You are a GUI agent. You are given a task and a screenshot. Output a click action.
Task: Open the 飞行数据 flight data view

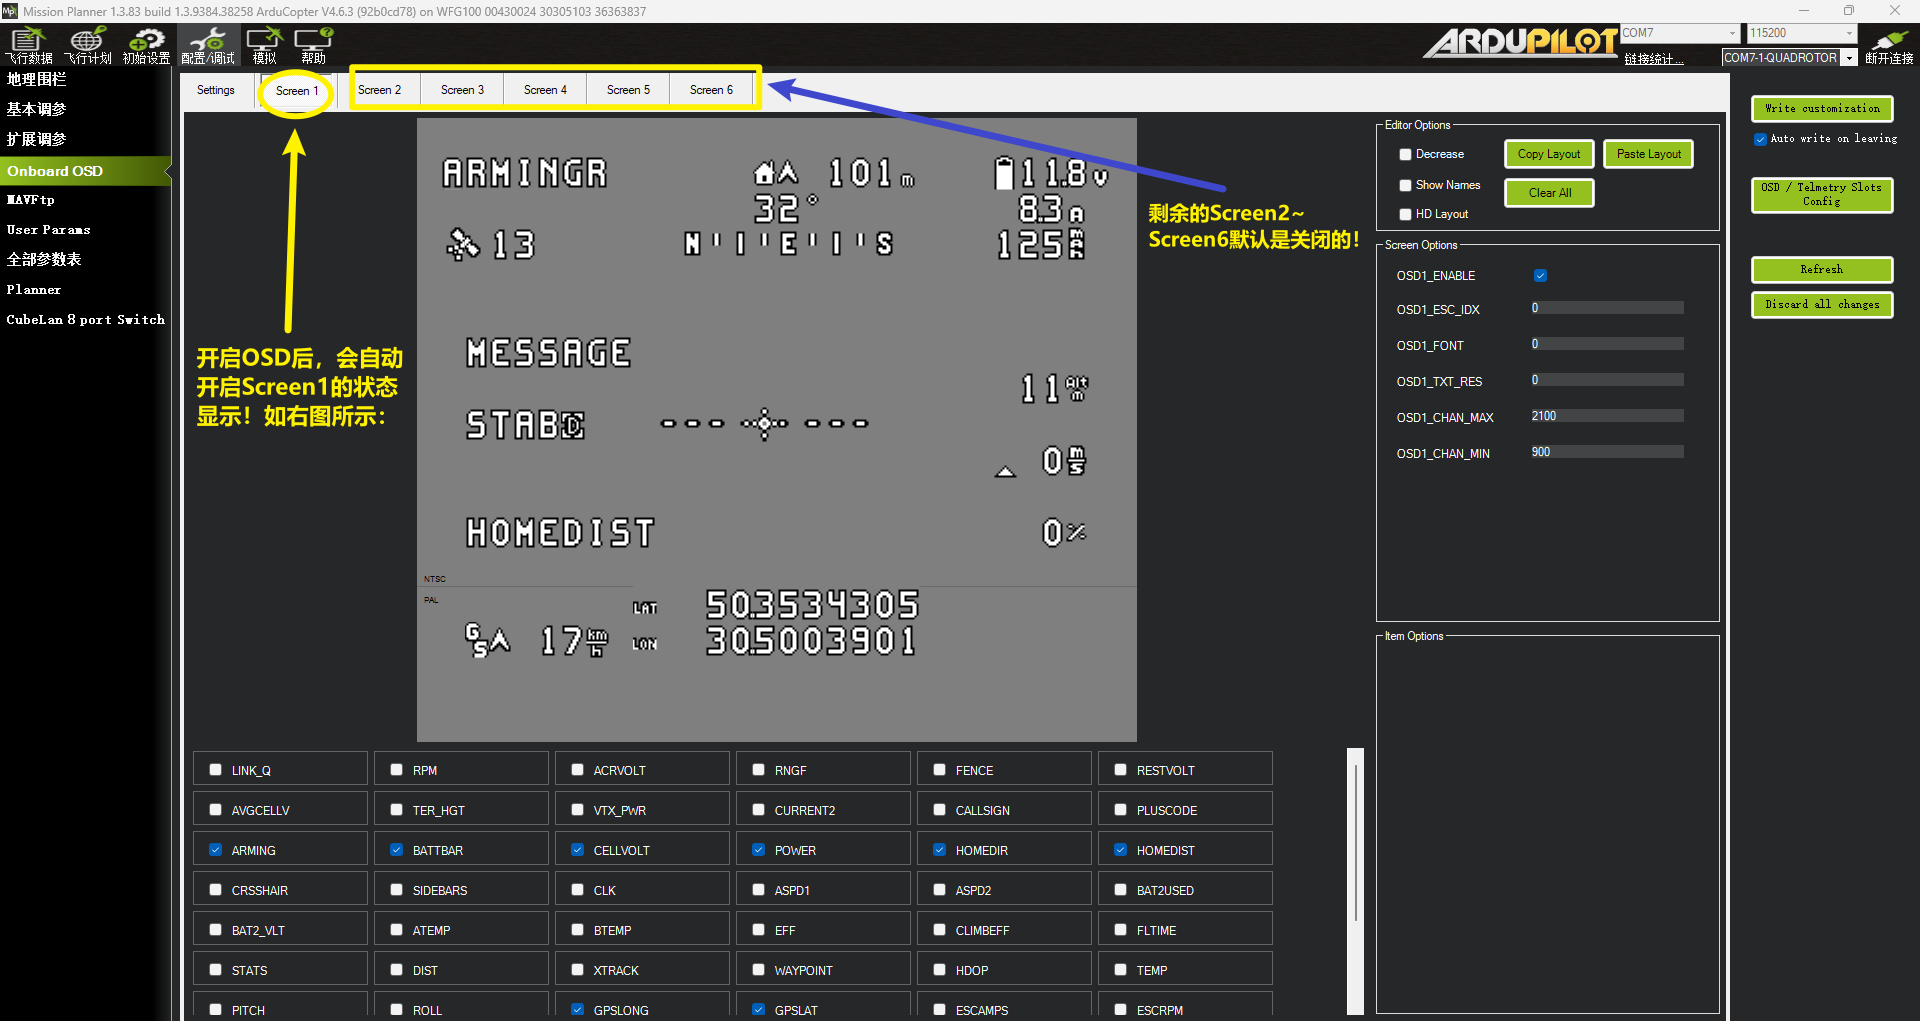29,45
